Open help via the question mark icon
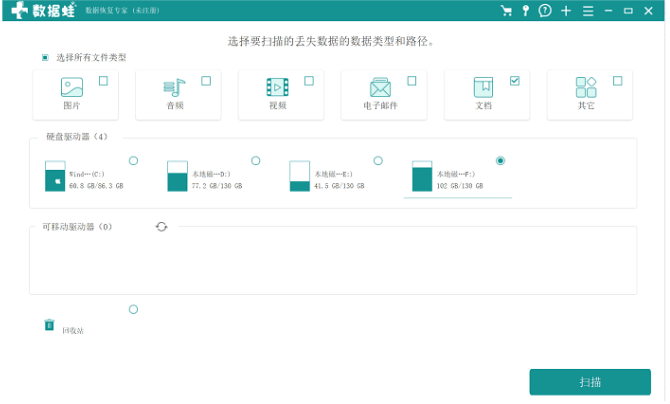Image resolution: width=670 pixels, height=404 pixels. 545,11
